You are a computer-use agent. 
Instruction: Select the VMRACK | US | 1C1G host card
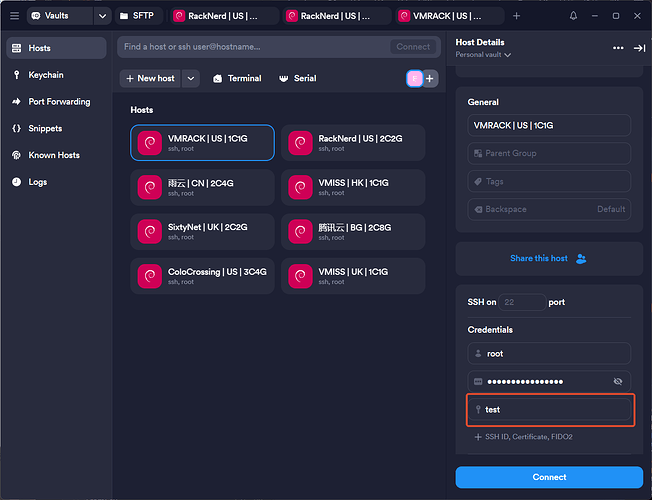203,143
